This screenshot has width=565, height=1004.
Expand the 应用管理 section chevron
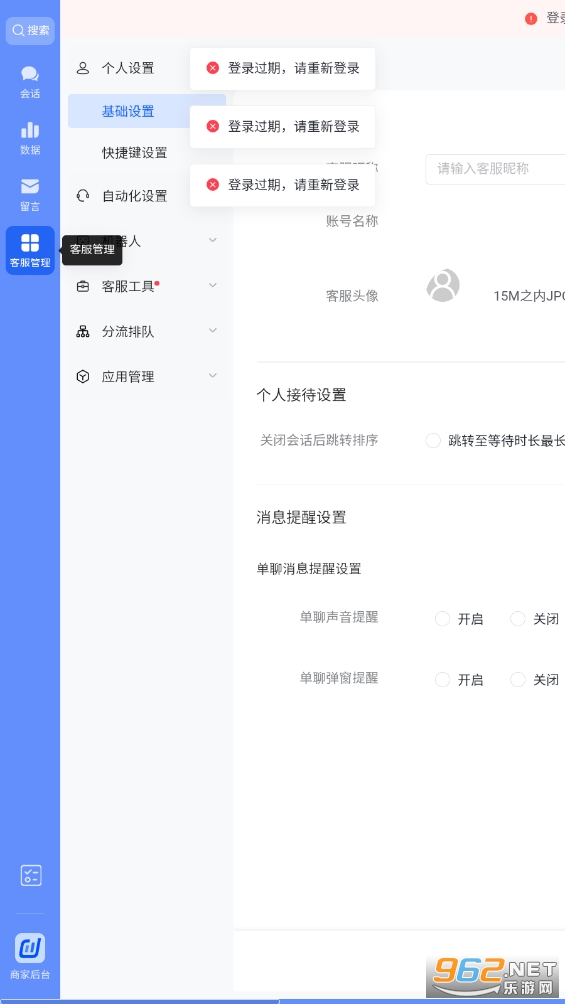(x=213, y=376)
